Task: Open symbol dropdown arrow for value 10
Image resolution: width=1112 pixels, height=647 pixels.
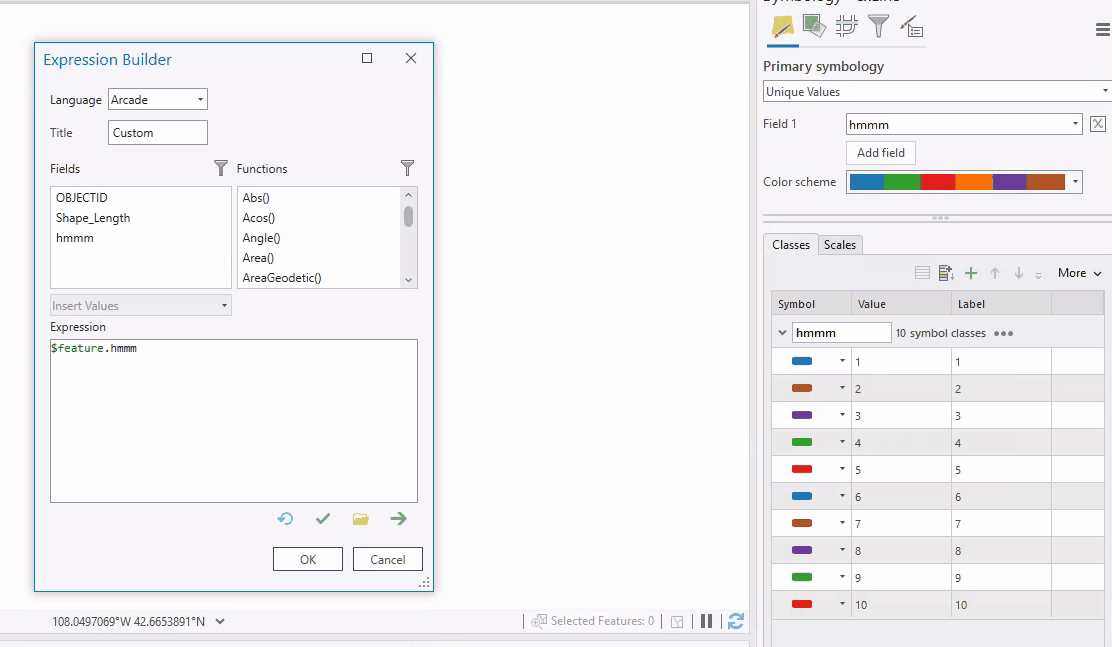Action: (843, 604)
